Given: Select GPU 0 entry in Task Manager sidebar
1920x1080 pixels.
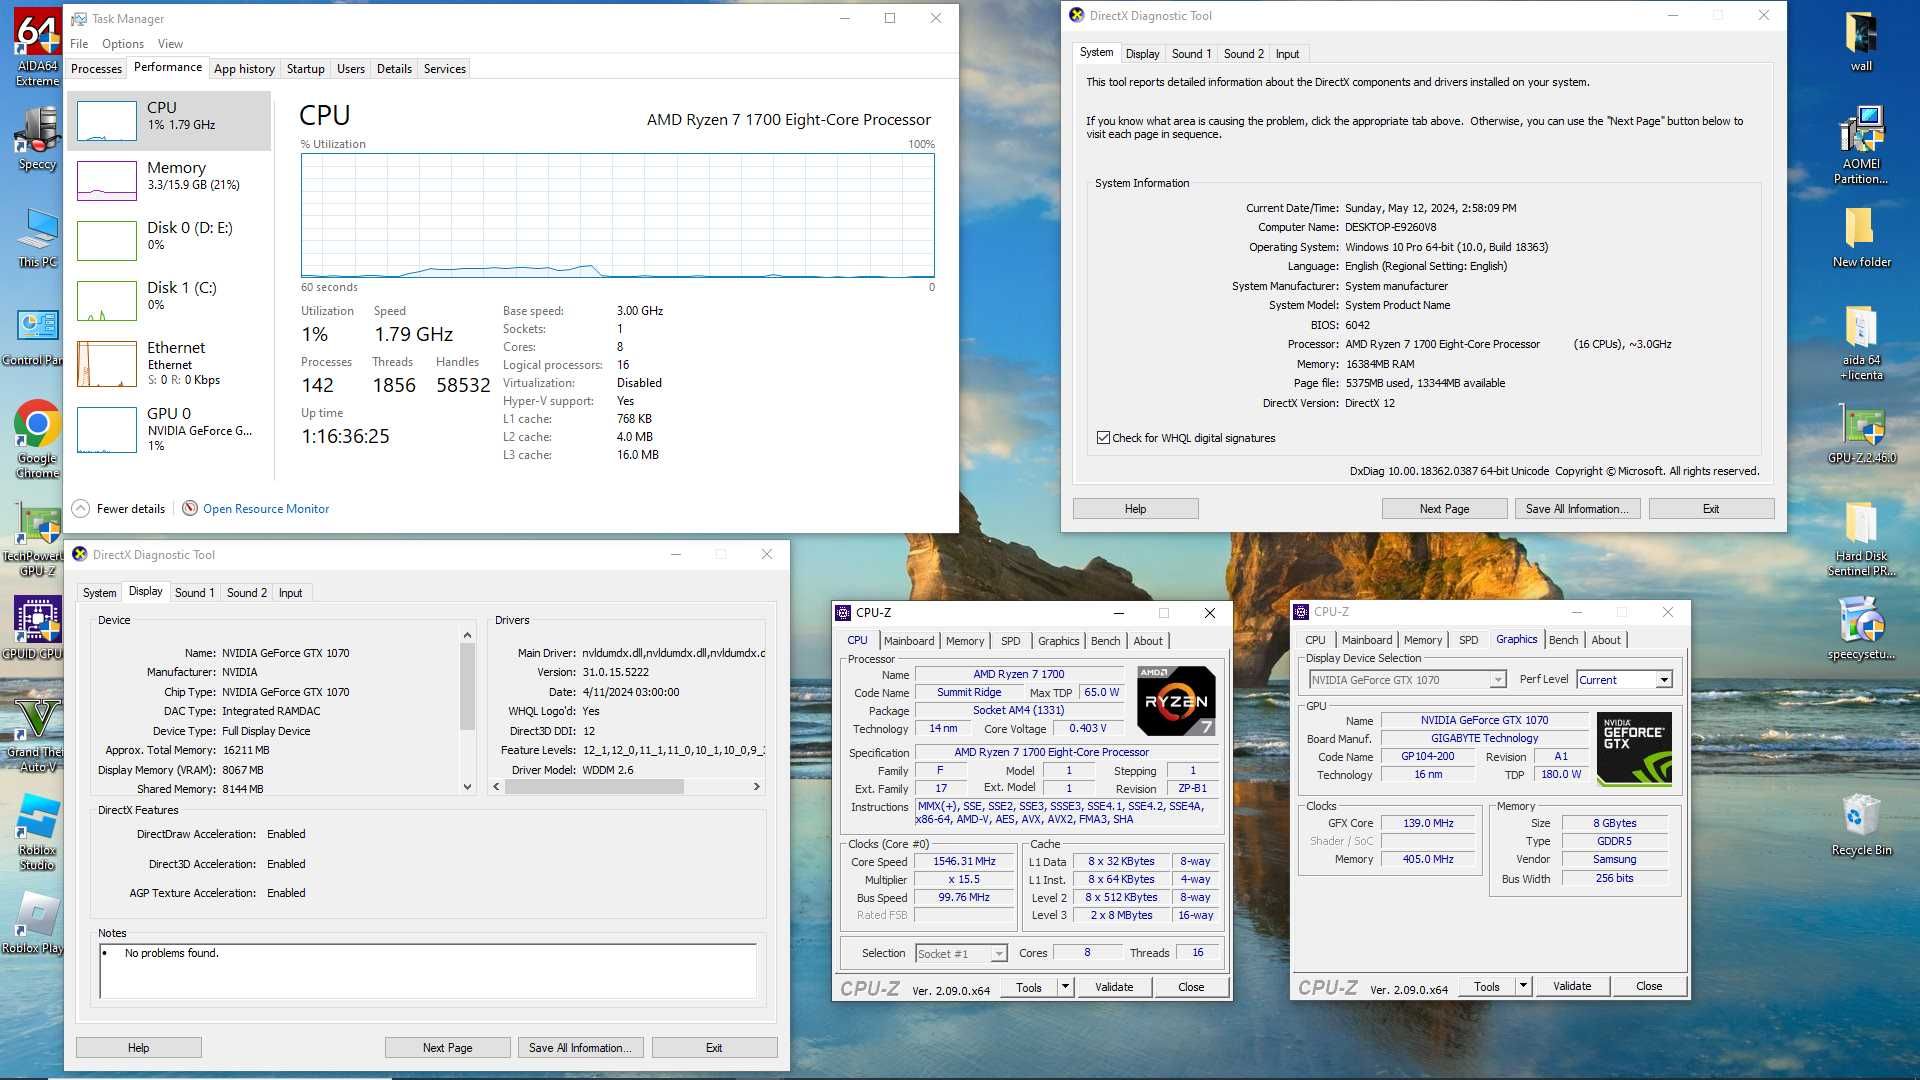Looking at the screenshot, I should click(169, 429).
